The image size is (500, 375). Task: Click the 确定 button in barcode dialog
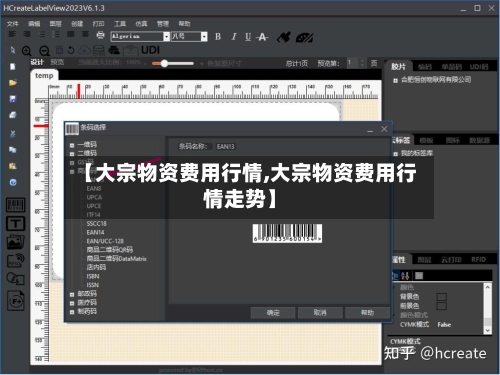pyautogui.click(x=273, y=313)
